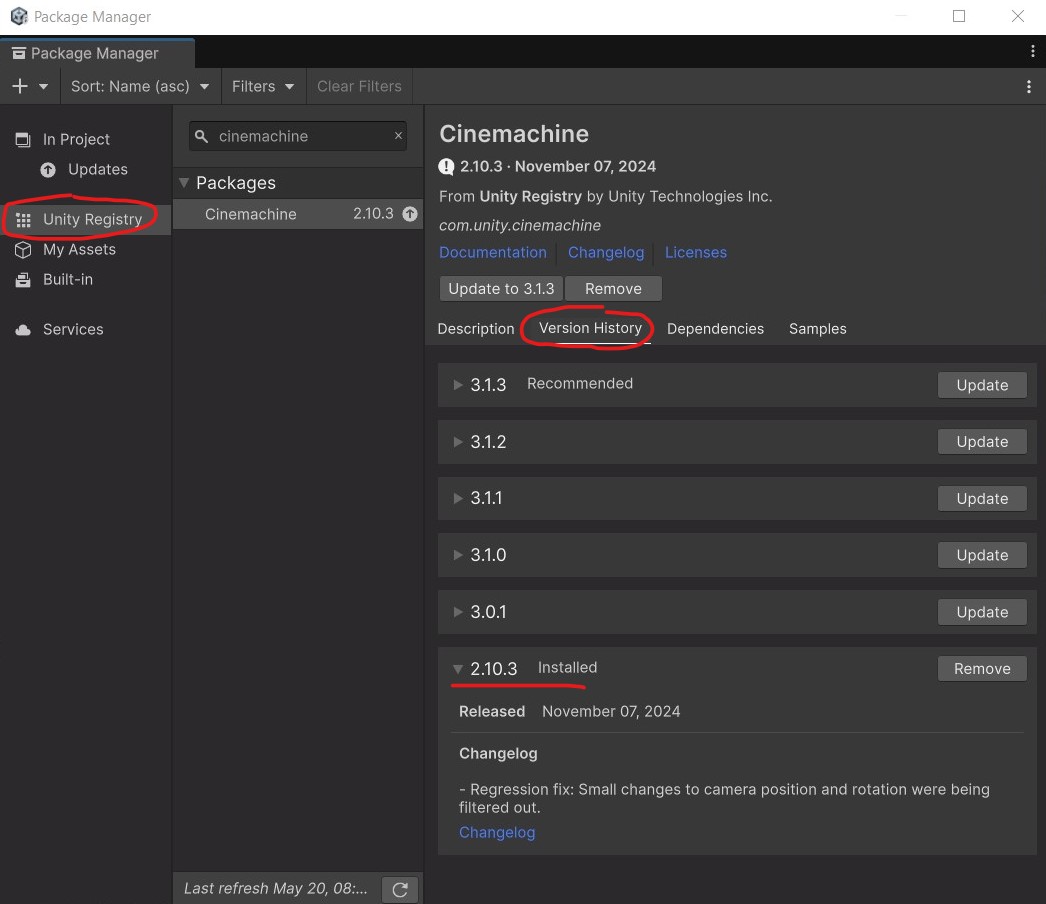Expand the 3.1.2 version entry
Image resolution: width=1046 pixels, height=904 pixels.
(458, 442)
